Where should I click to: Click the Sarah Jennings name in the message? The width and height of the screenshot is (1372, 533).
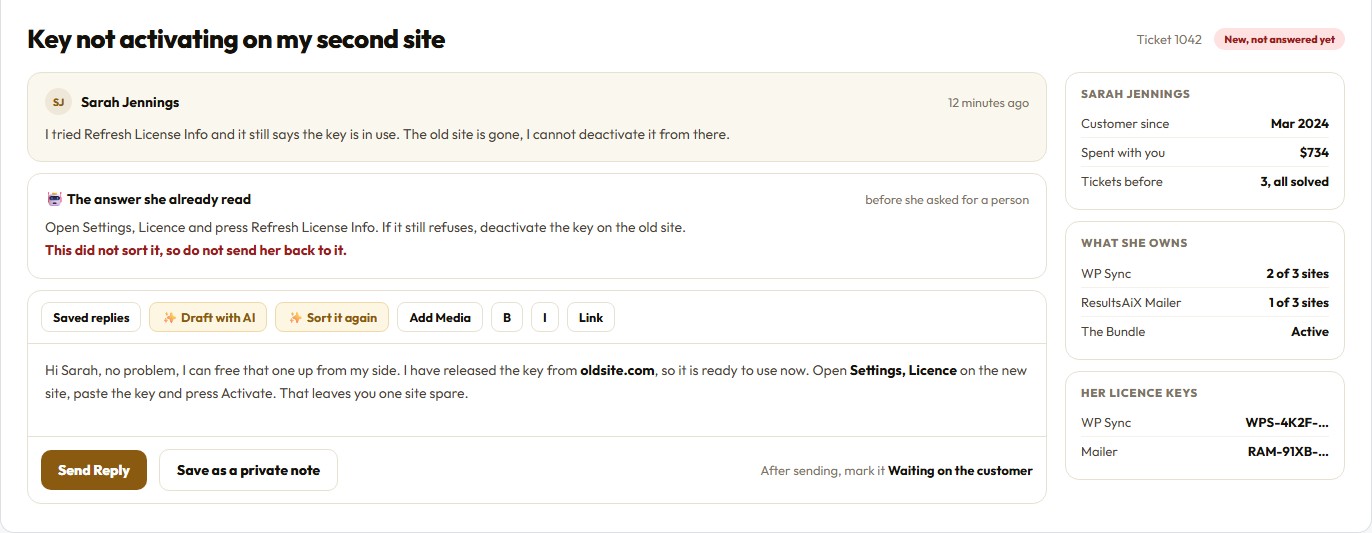click(x=130, y=102)
